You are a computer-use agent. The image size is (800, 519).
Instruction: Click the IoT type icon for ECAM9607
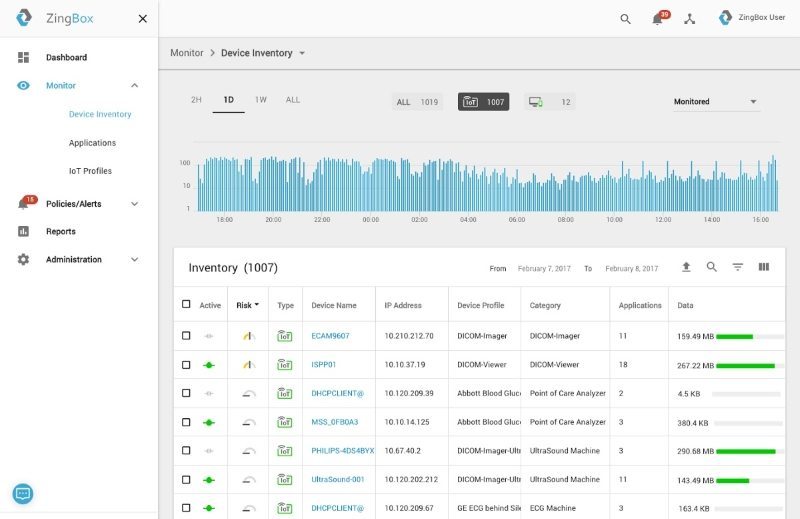(x=285, y=336)
